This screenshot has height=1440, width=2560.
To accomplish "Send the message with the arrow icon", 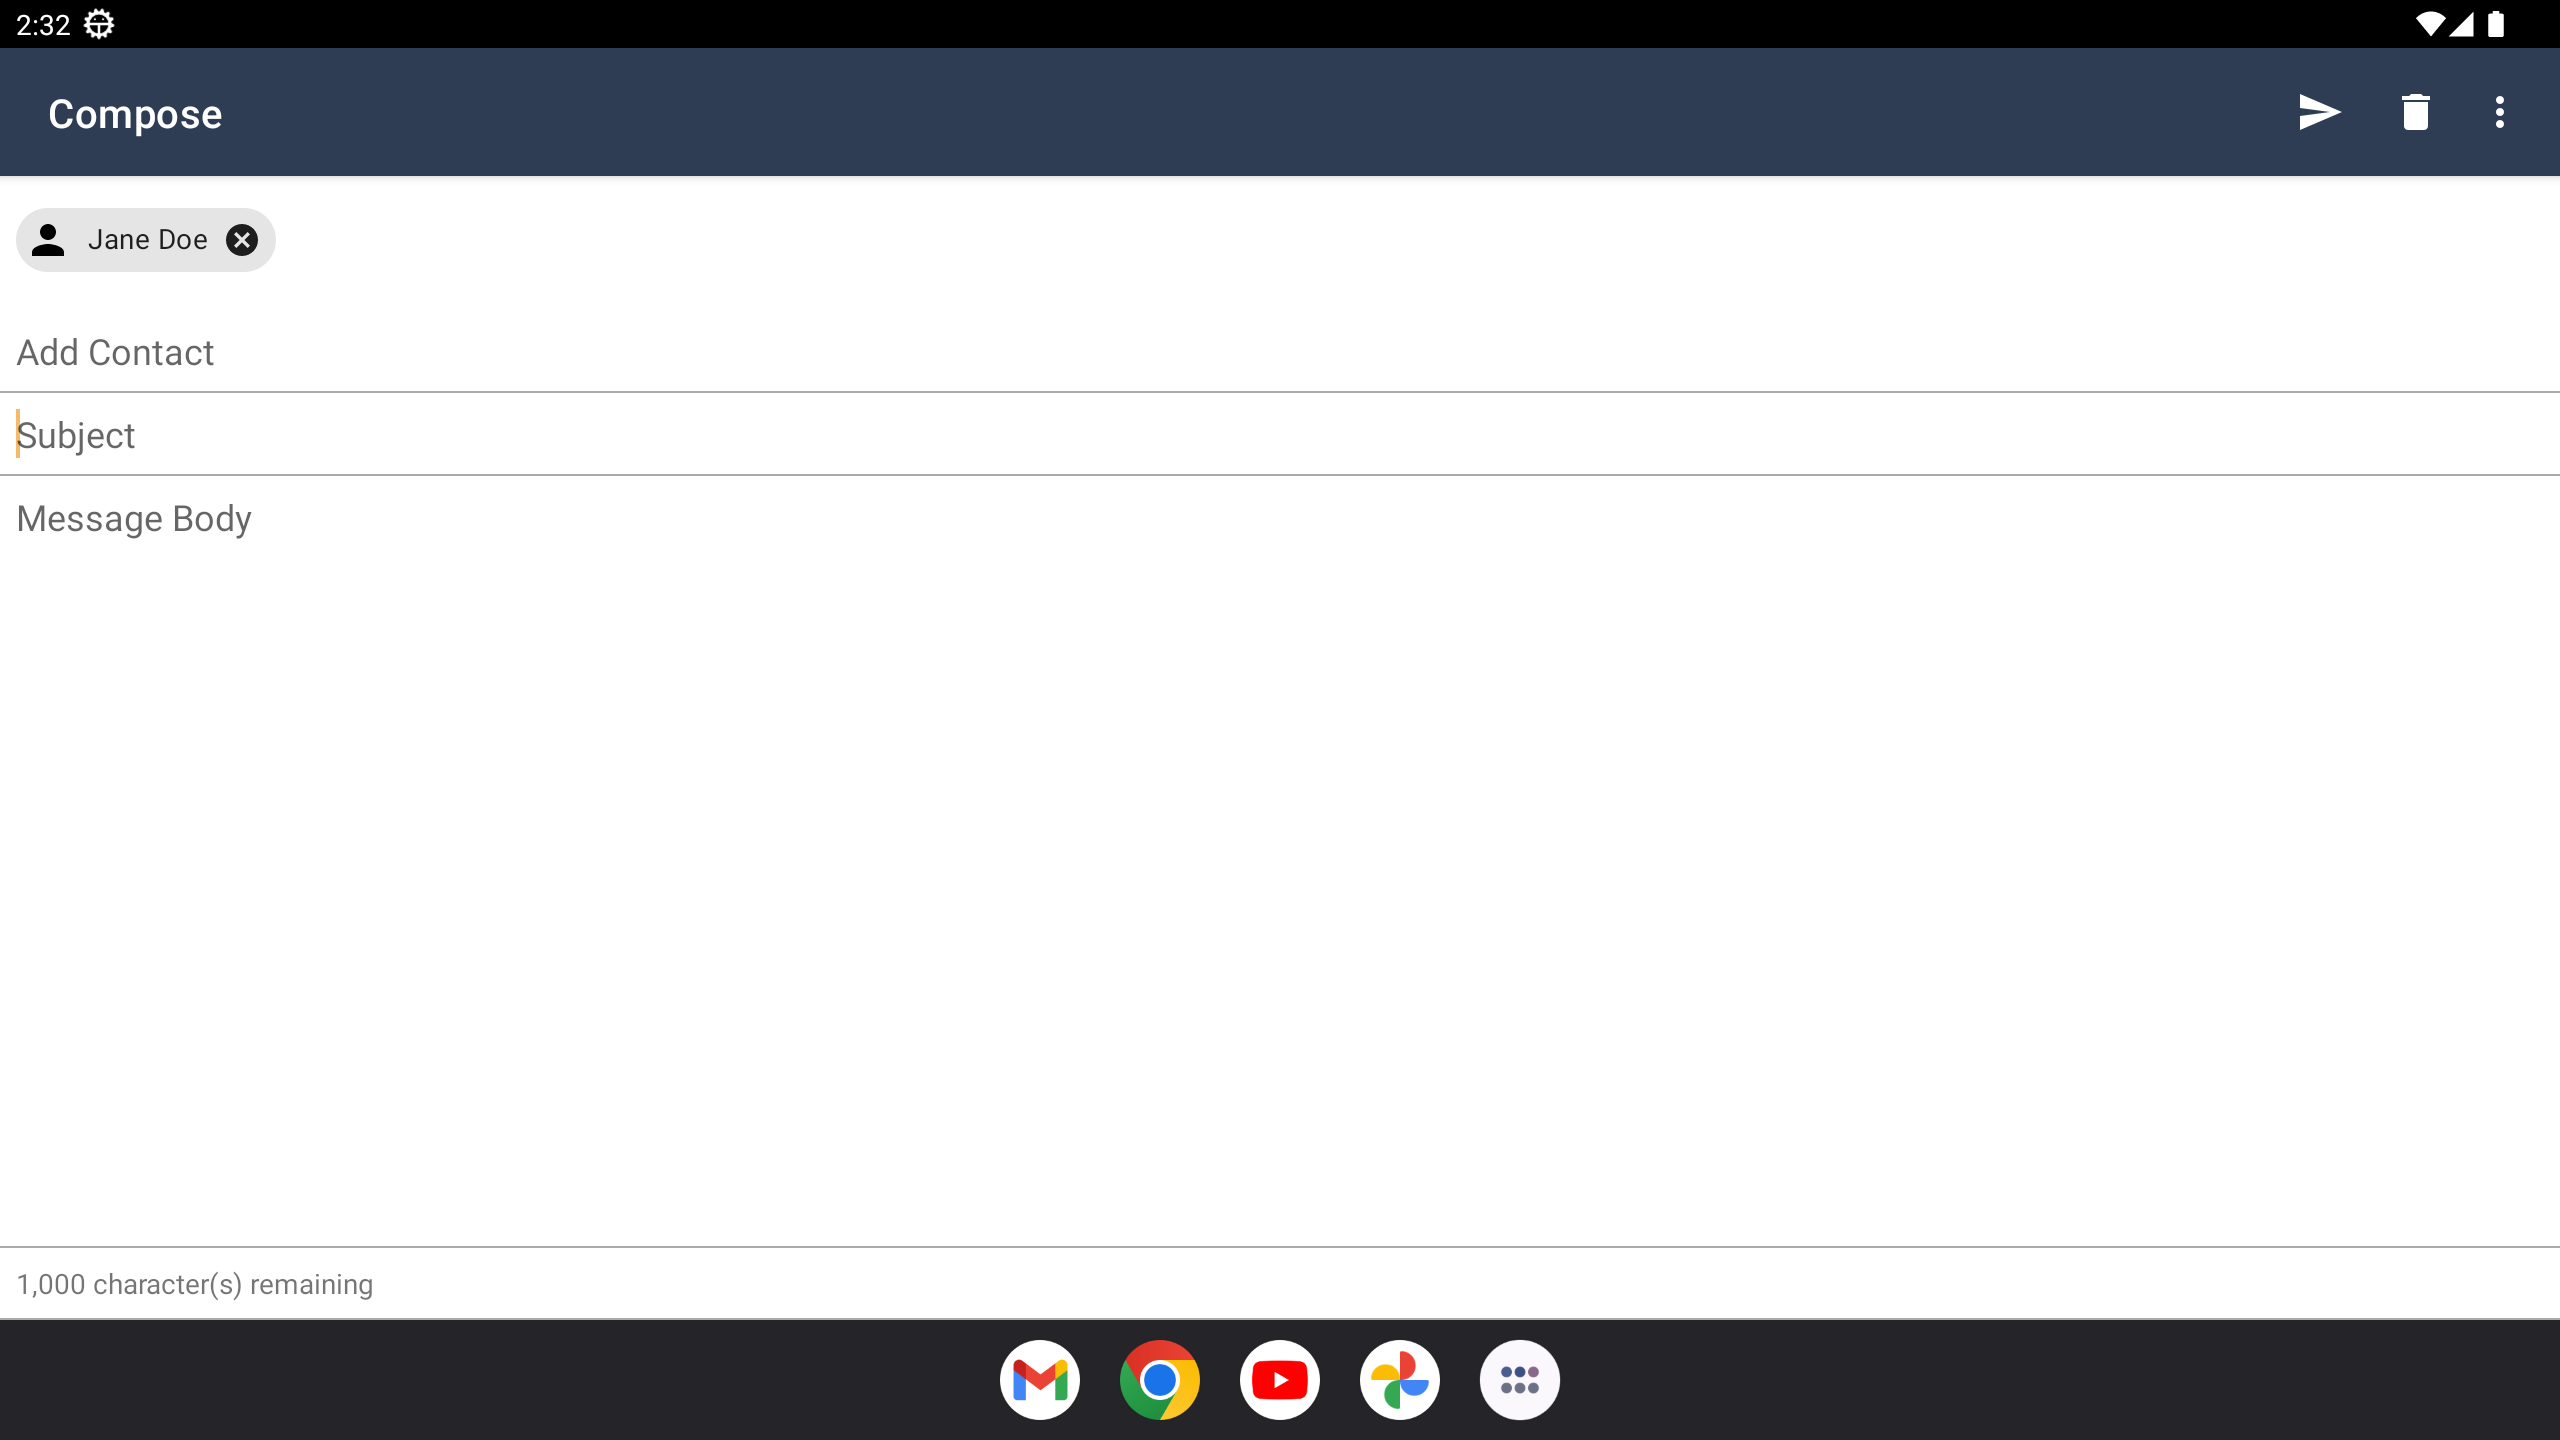I will [x=2319, y=112].
